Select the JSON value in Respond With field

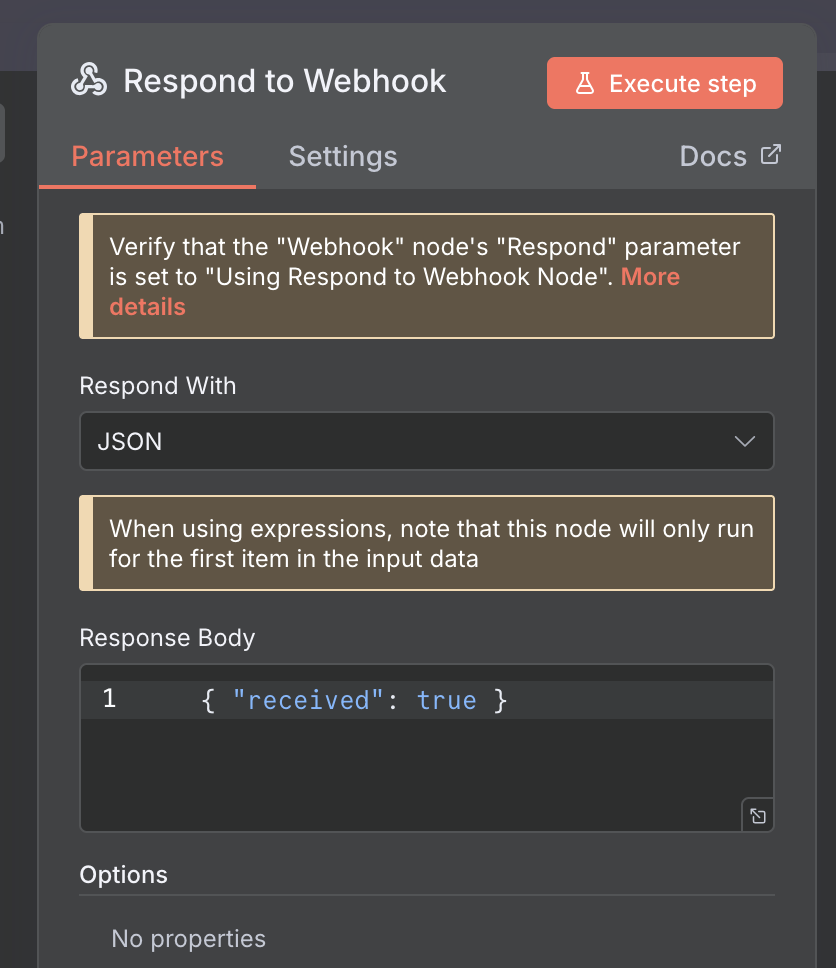pos(130,441)
